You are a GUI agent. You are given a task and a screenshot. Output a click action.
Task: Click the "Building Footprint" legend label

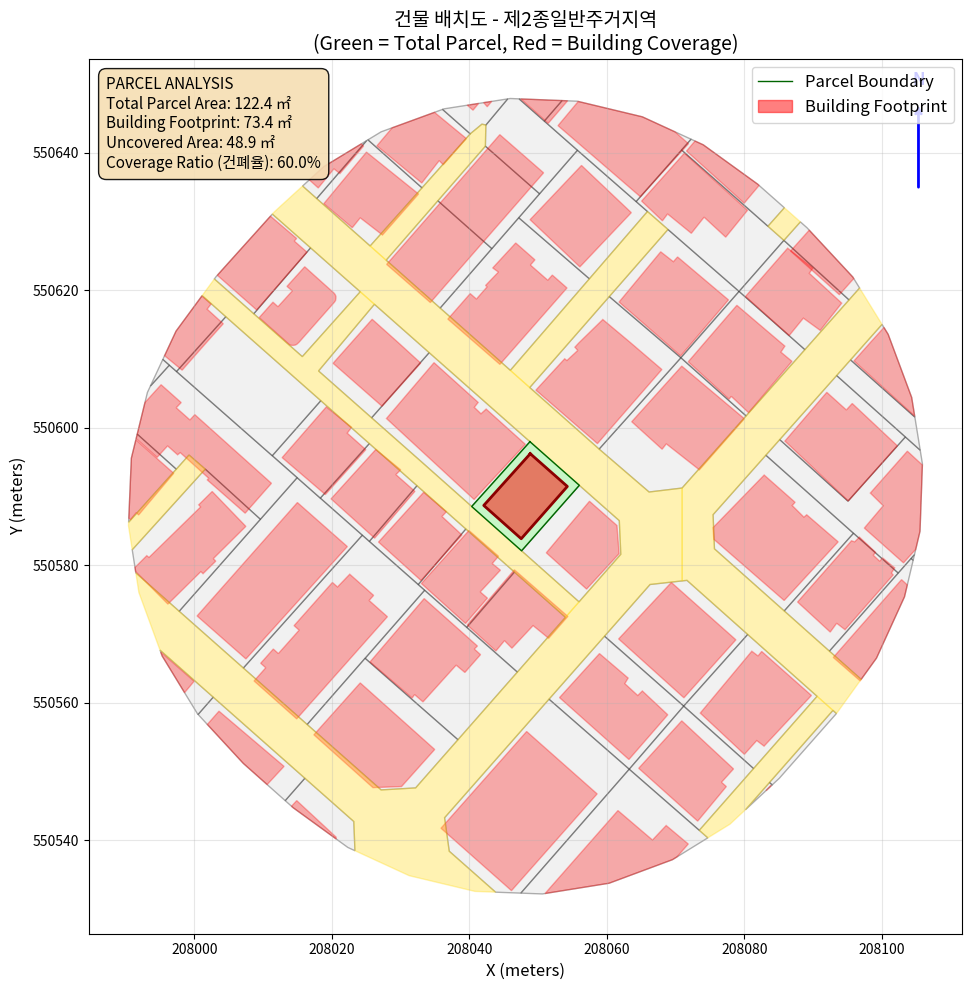[x=875, y=107]
